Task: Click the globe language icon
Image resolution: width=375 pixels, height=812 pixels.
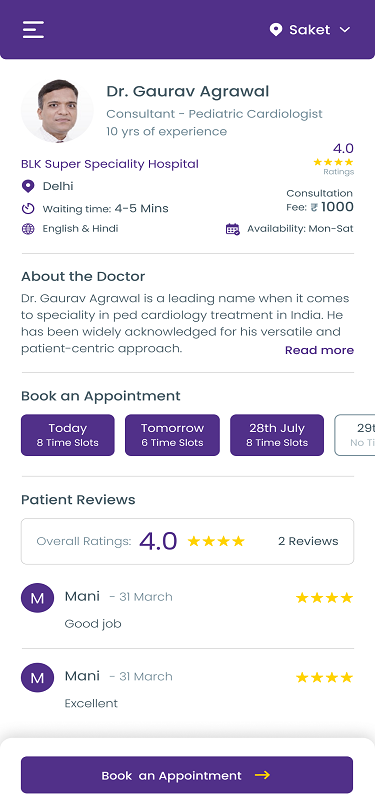Action: pyautogui.click(x=28, y=229)
